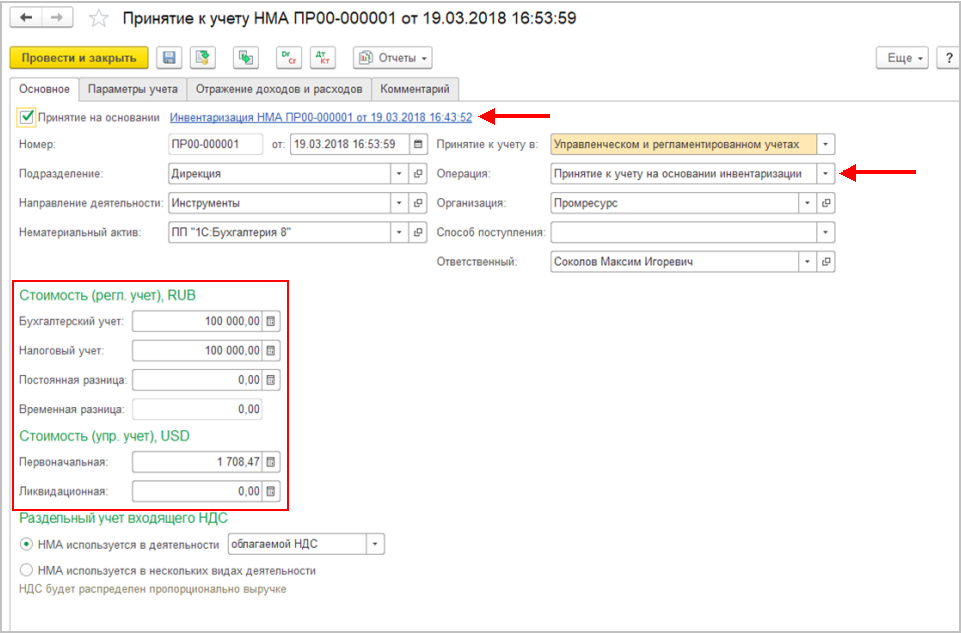The width and height of the screenshot is (961, 633).
Task: Go back with the left arrow button
Action: (26, 17)
